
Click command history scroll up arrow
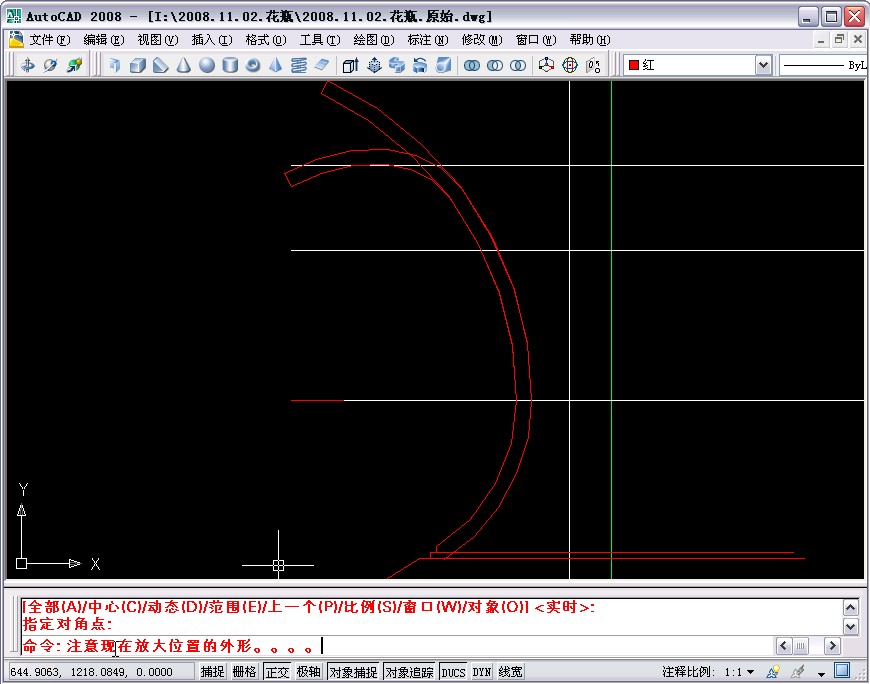pyautogui.click(x=851, y=607)
